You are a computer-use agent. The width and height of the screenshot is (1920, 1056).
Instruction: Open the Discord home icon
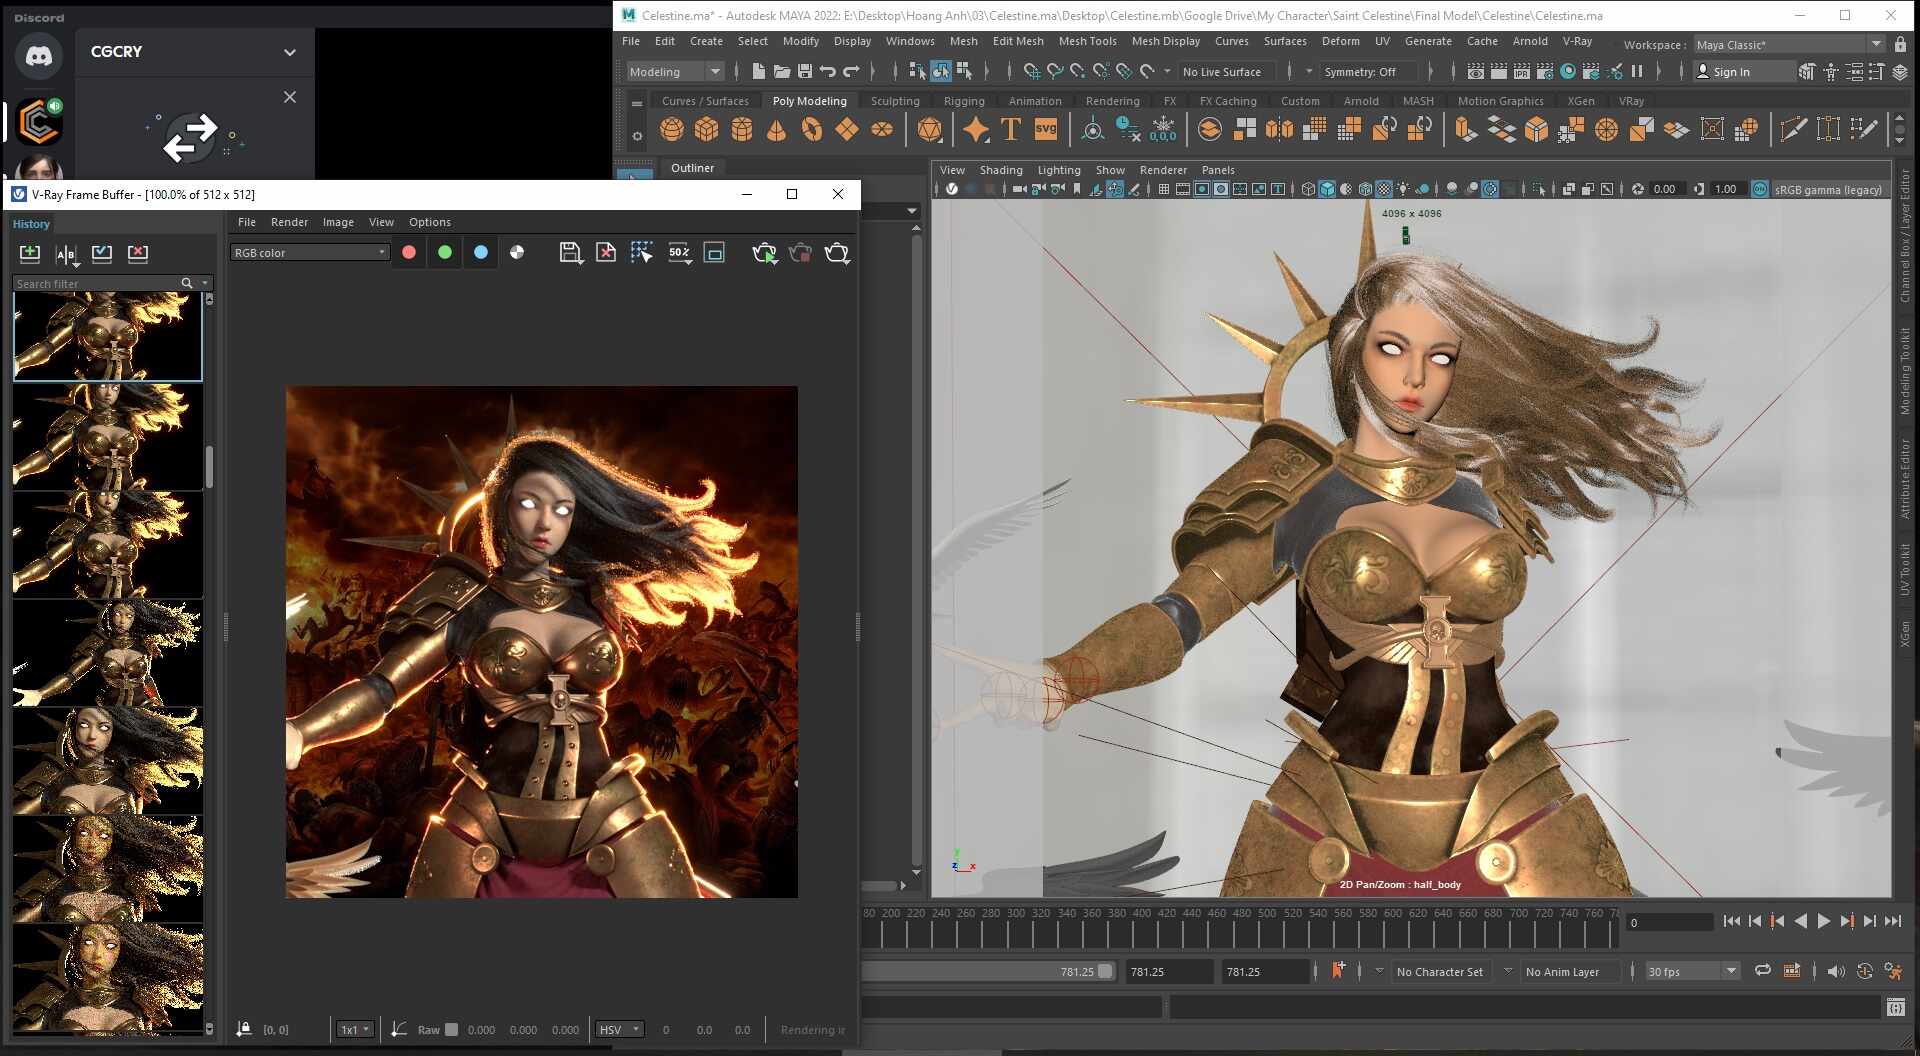click(39, 56)
